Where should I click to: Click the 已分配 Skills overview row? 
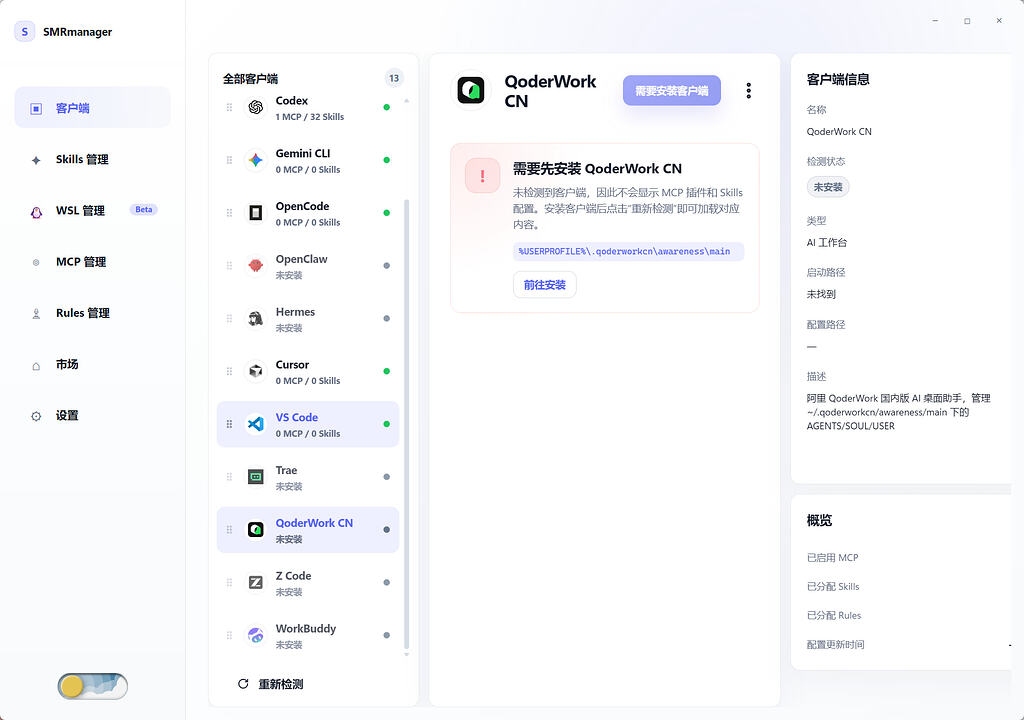coord(909,587)
